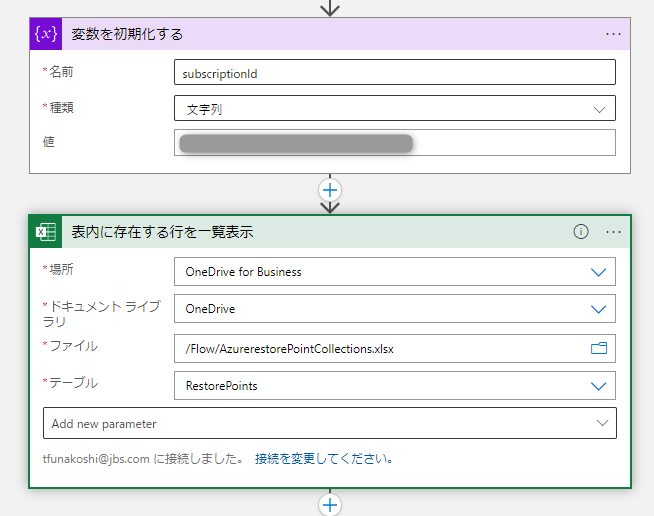Open the 場所 location dropdown
This screenshot has width=654, height=516.
(598, 272)
